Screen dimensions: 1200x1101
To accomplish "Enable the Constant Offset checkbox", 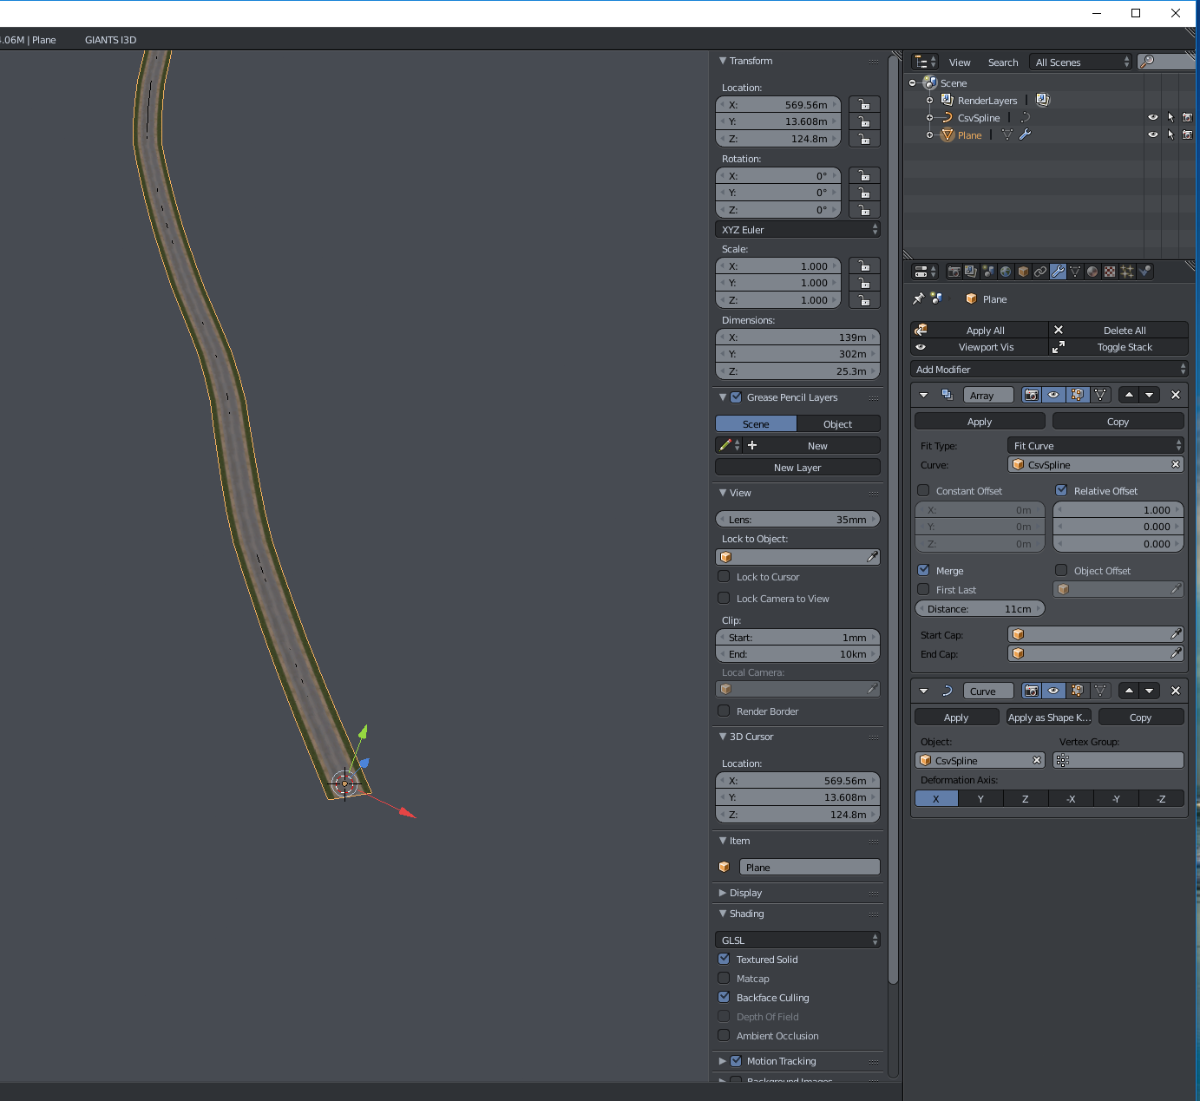I will point(923,491).
